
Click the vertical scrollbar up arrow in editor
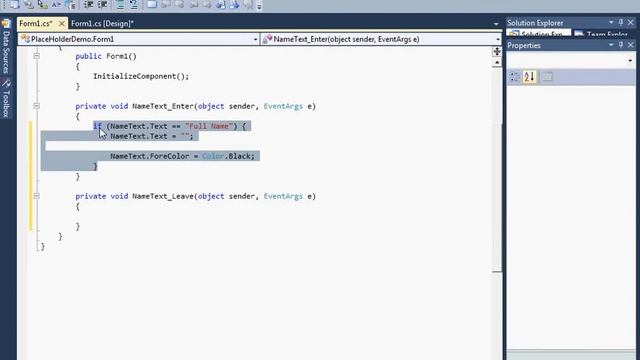tap(497, 62)
